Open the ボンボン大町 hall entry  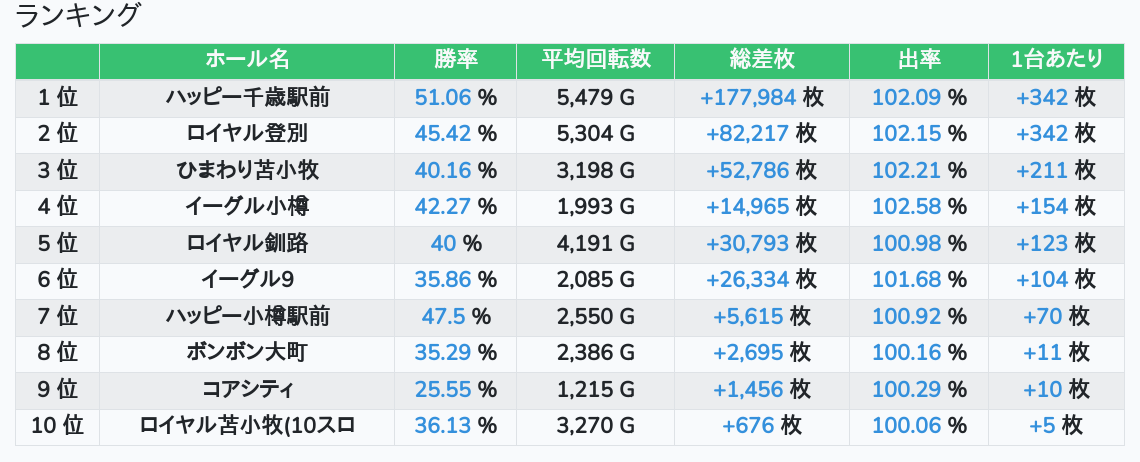point(247,353)
